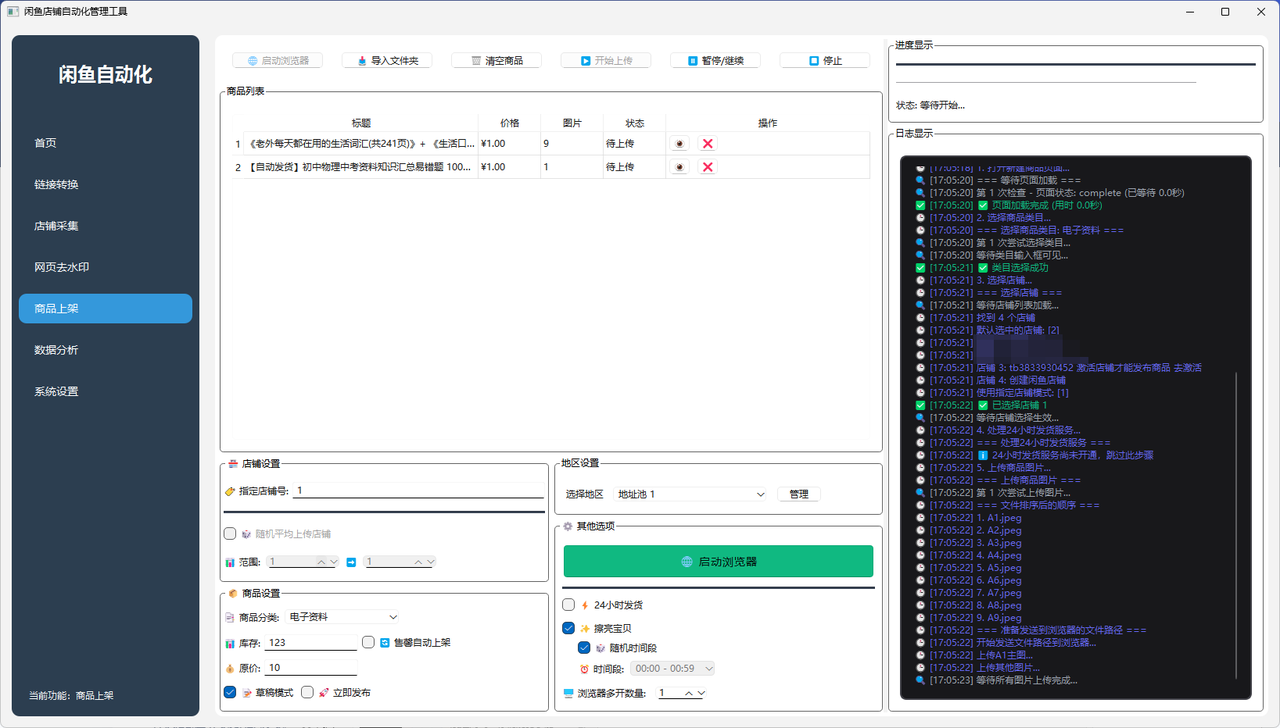Click the 暂停/继续 pause-resume button
This screenshot has height=728, width=1280.
[x=715, y=61]
